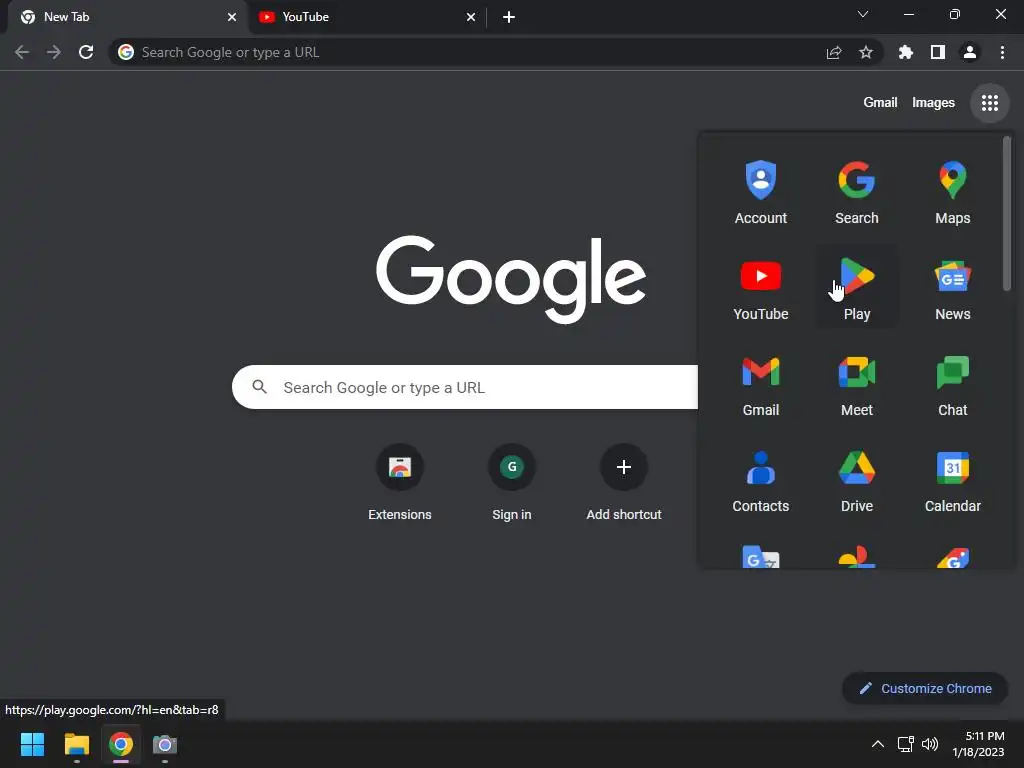Viewport: 1024px width, 768px height.
Task: Open Google Chat app
Action: pyautogui.click(x=952, y=385)
